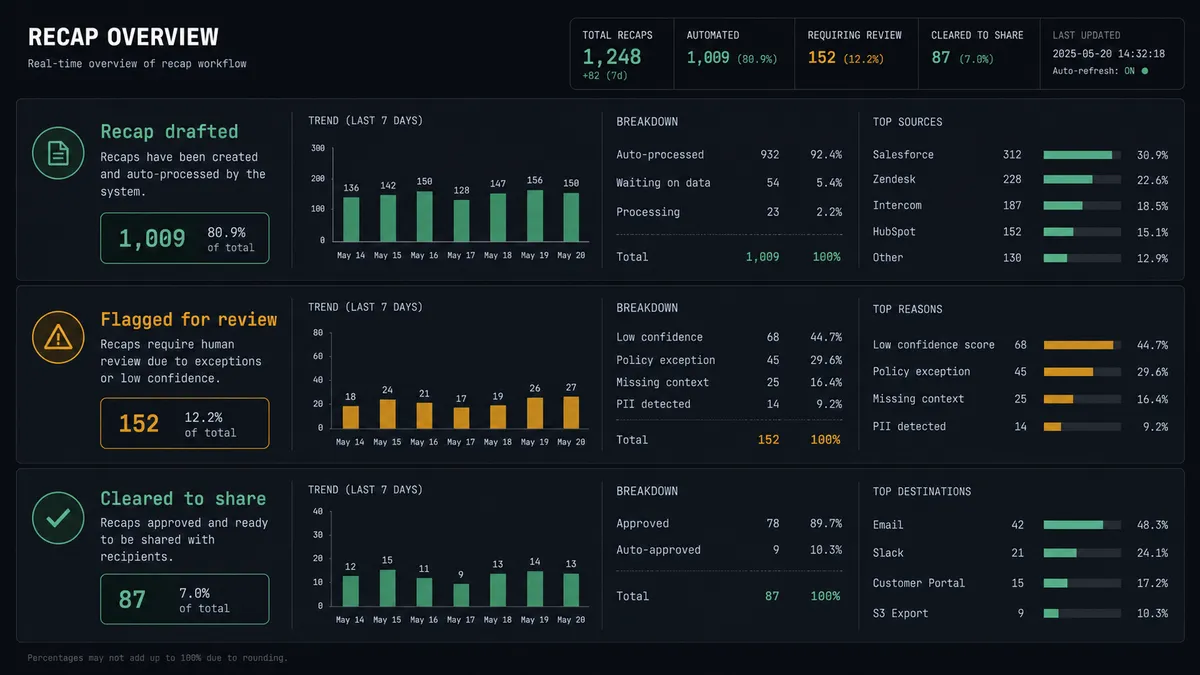Viewport: 1200px width, 675px height.
Task: Click the Zendesk progress bar
Action: click(x=1082, y=180)
